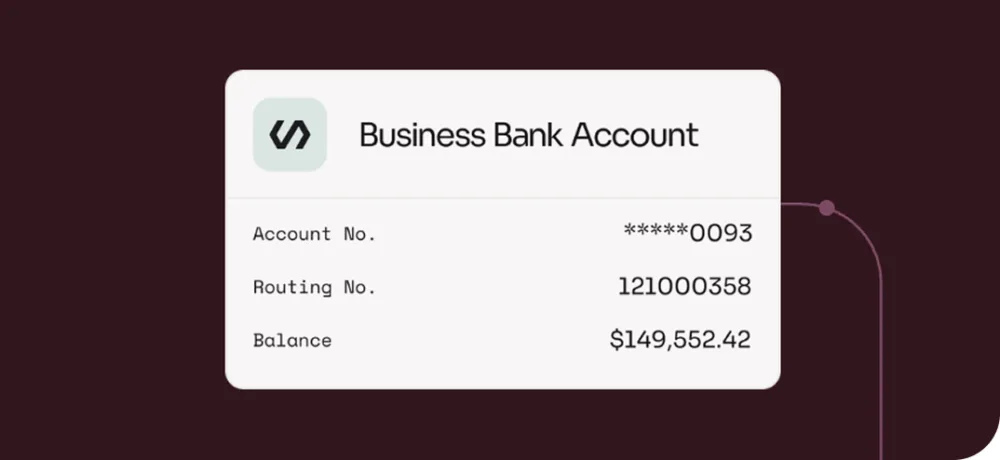Click the "Account No." label

click(x=314, y=234)
